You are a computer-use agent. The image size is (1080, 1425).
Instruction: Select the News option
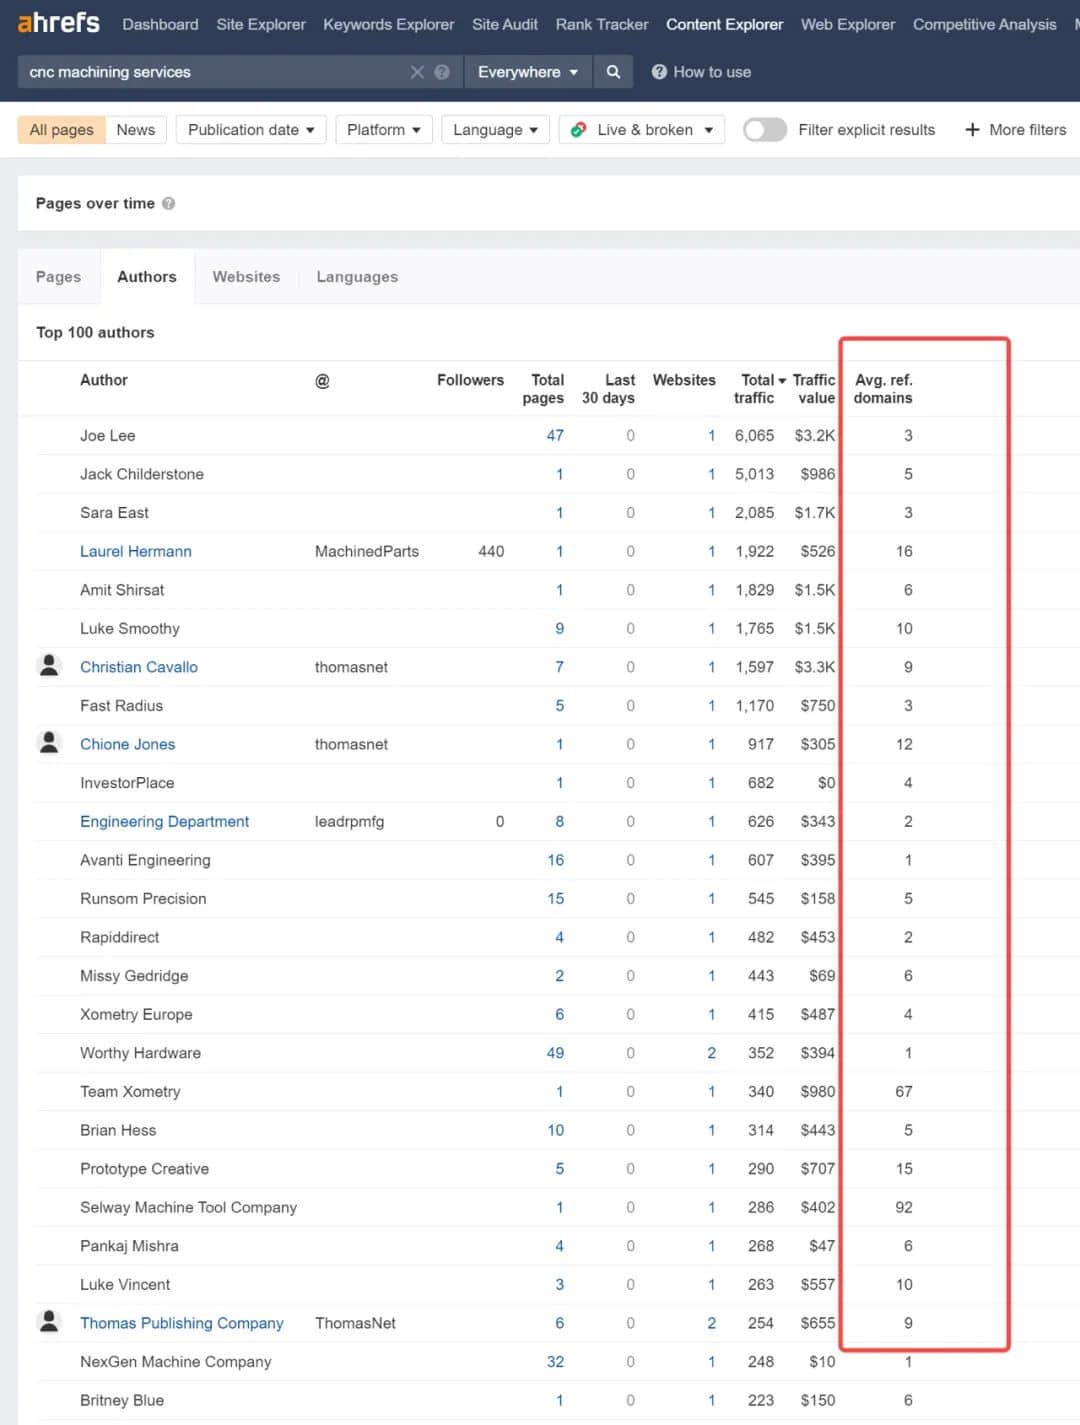[136, 130]
